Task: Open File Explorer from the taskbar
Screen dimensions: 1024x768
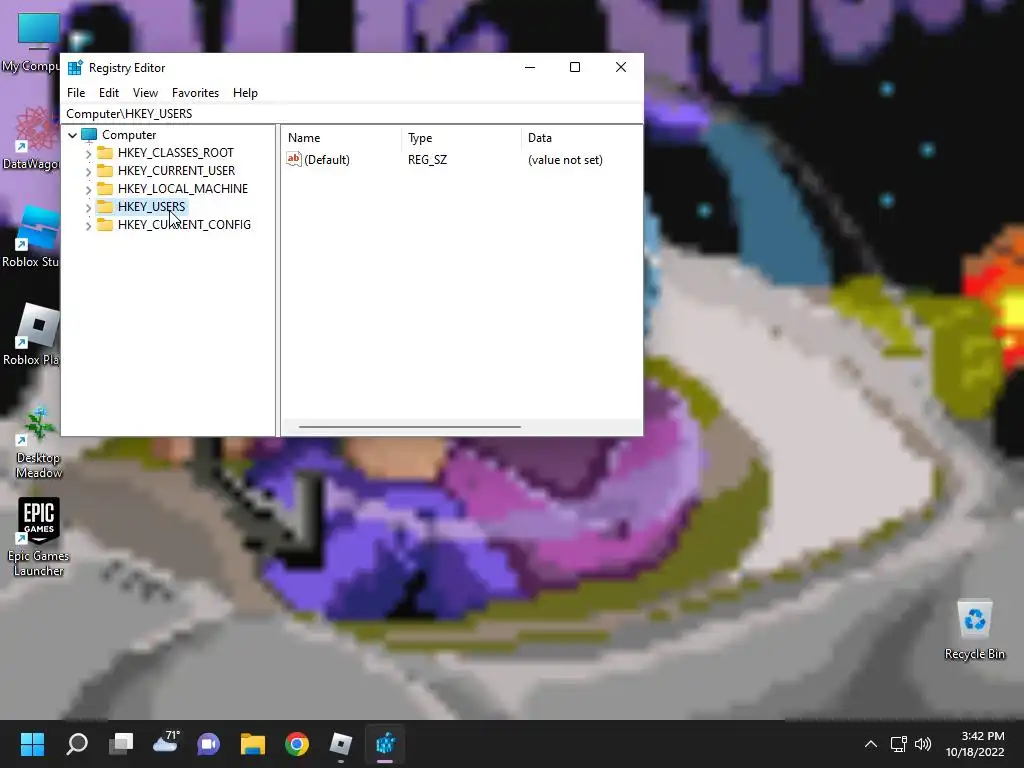Action: tap(253, 744)
